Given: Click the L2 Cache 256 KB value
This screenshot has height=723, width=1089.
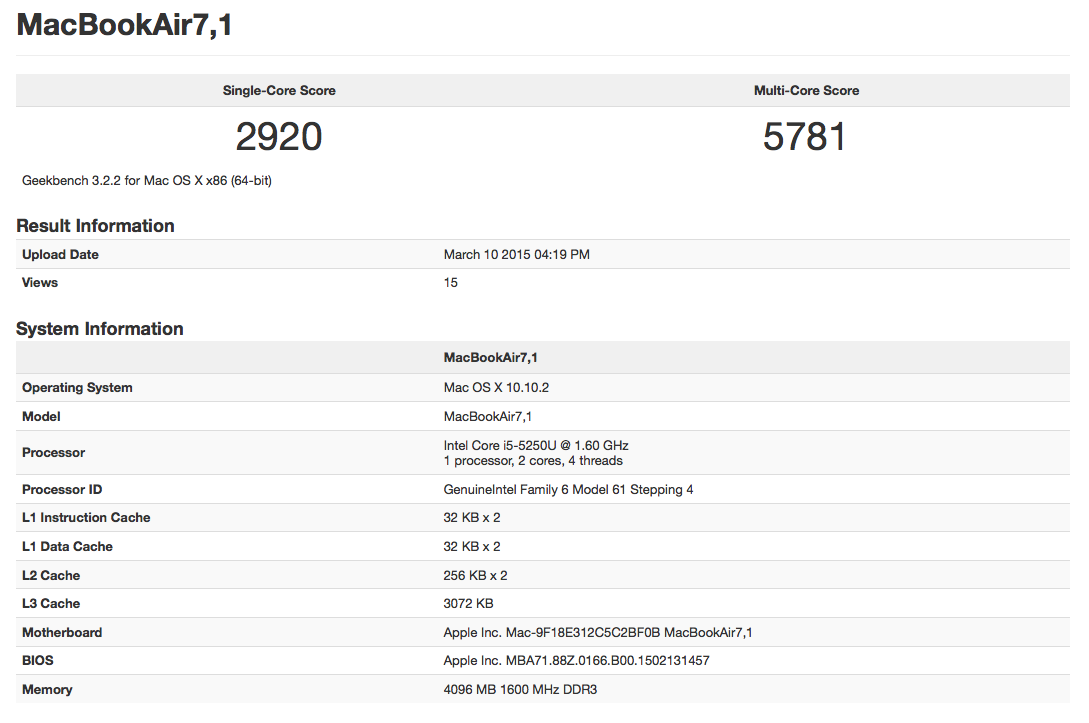Looking at the screenshot, I should [x=475, y=576].
